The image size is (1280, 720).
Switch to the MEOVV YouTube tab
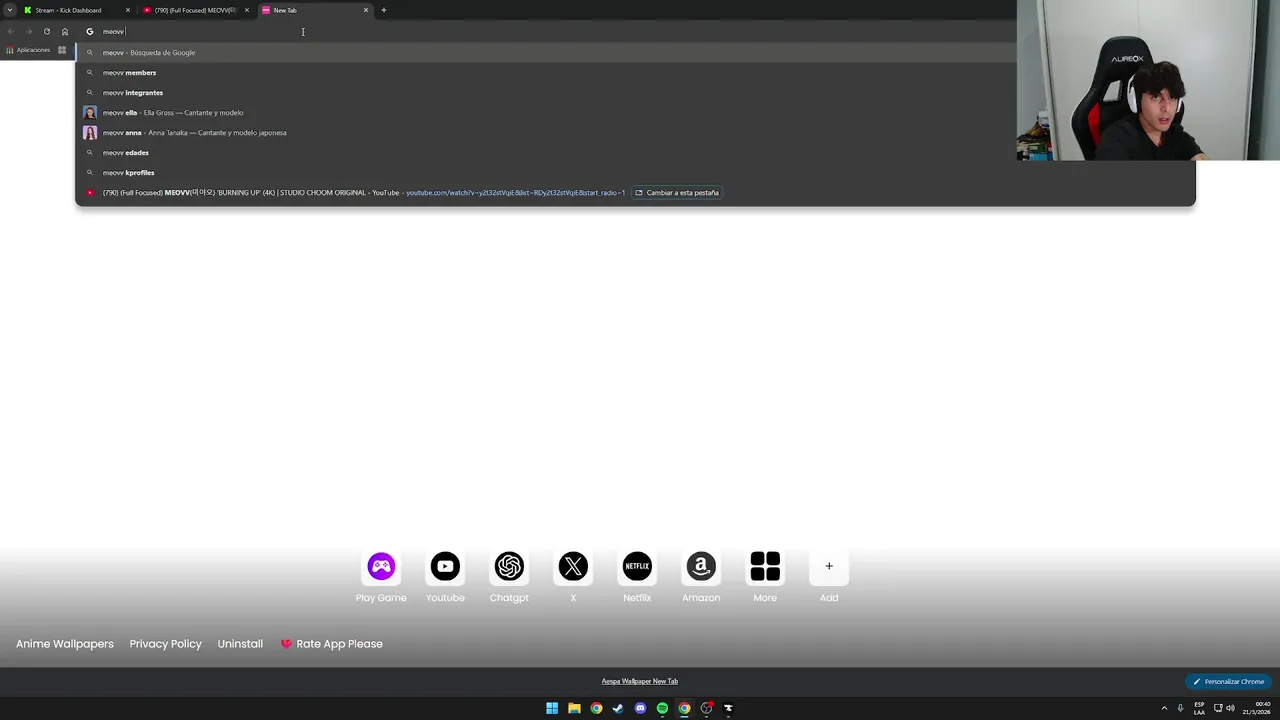(195, 10)
